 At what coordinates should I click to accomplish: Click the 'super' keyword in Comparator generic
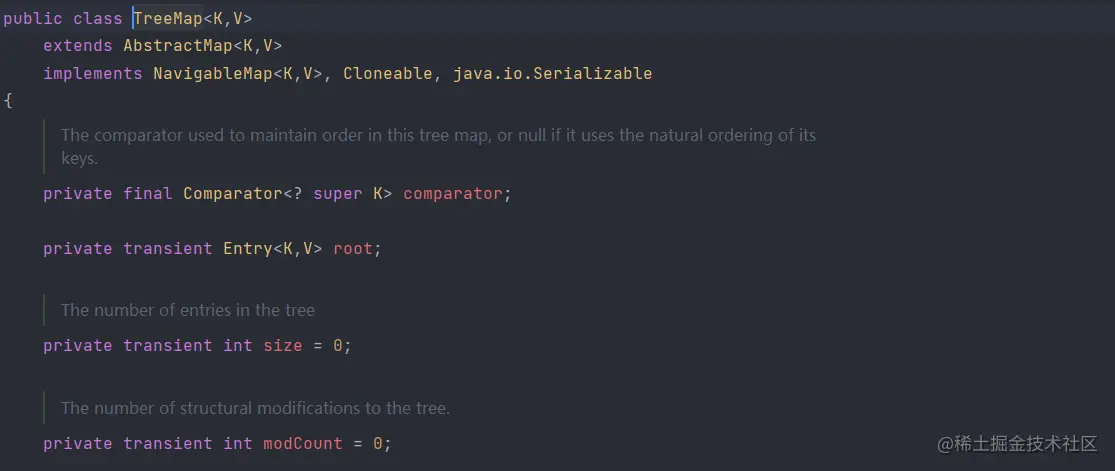pos(338,194)
